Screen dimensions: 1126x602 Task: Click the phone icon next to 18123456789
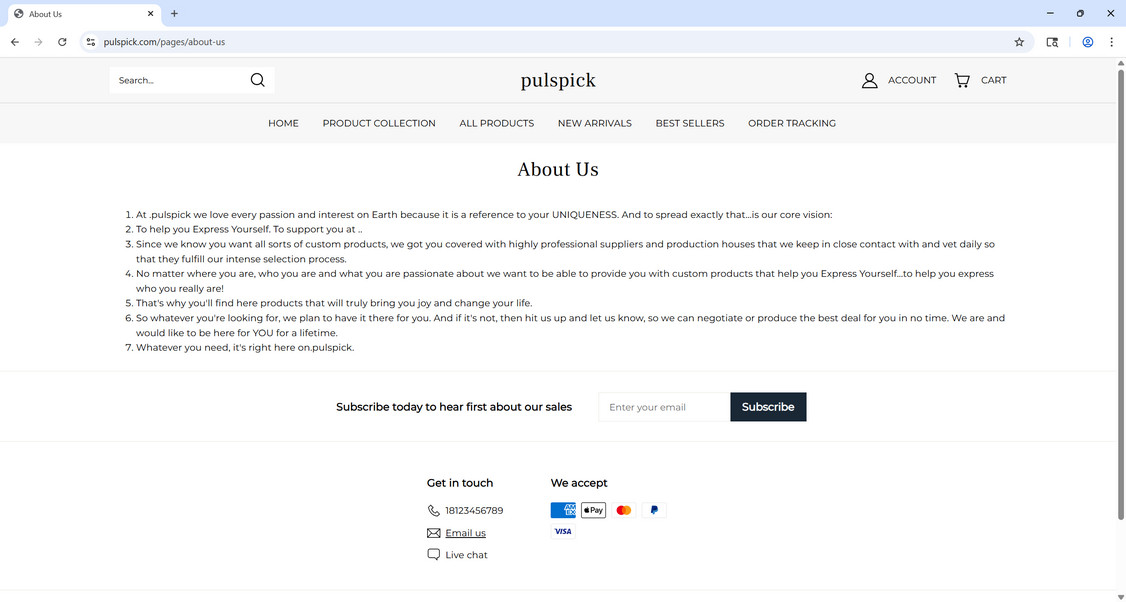click(433, 510)
